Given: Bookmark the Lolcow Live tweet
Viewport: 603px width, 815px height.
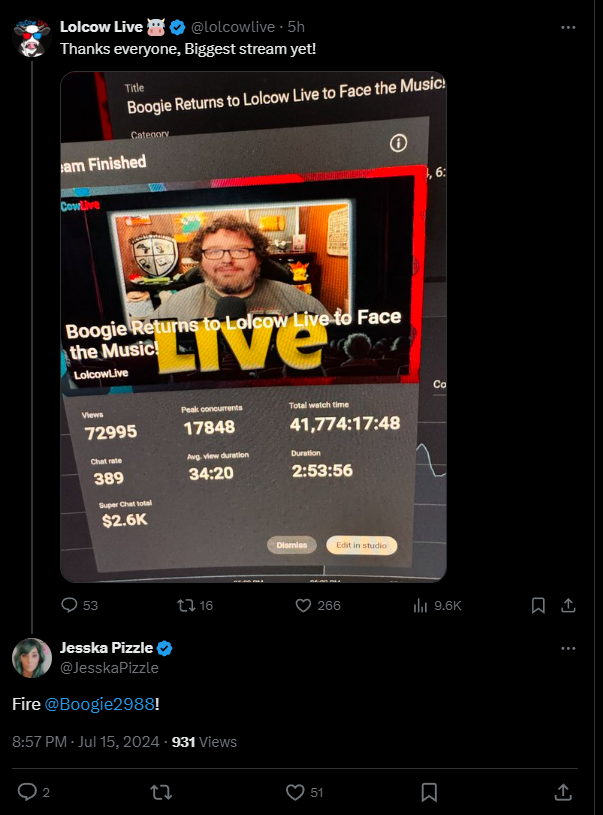Looking at the screenshot, I should (538, 605).
